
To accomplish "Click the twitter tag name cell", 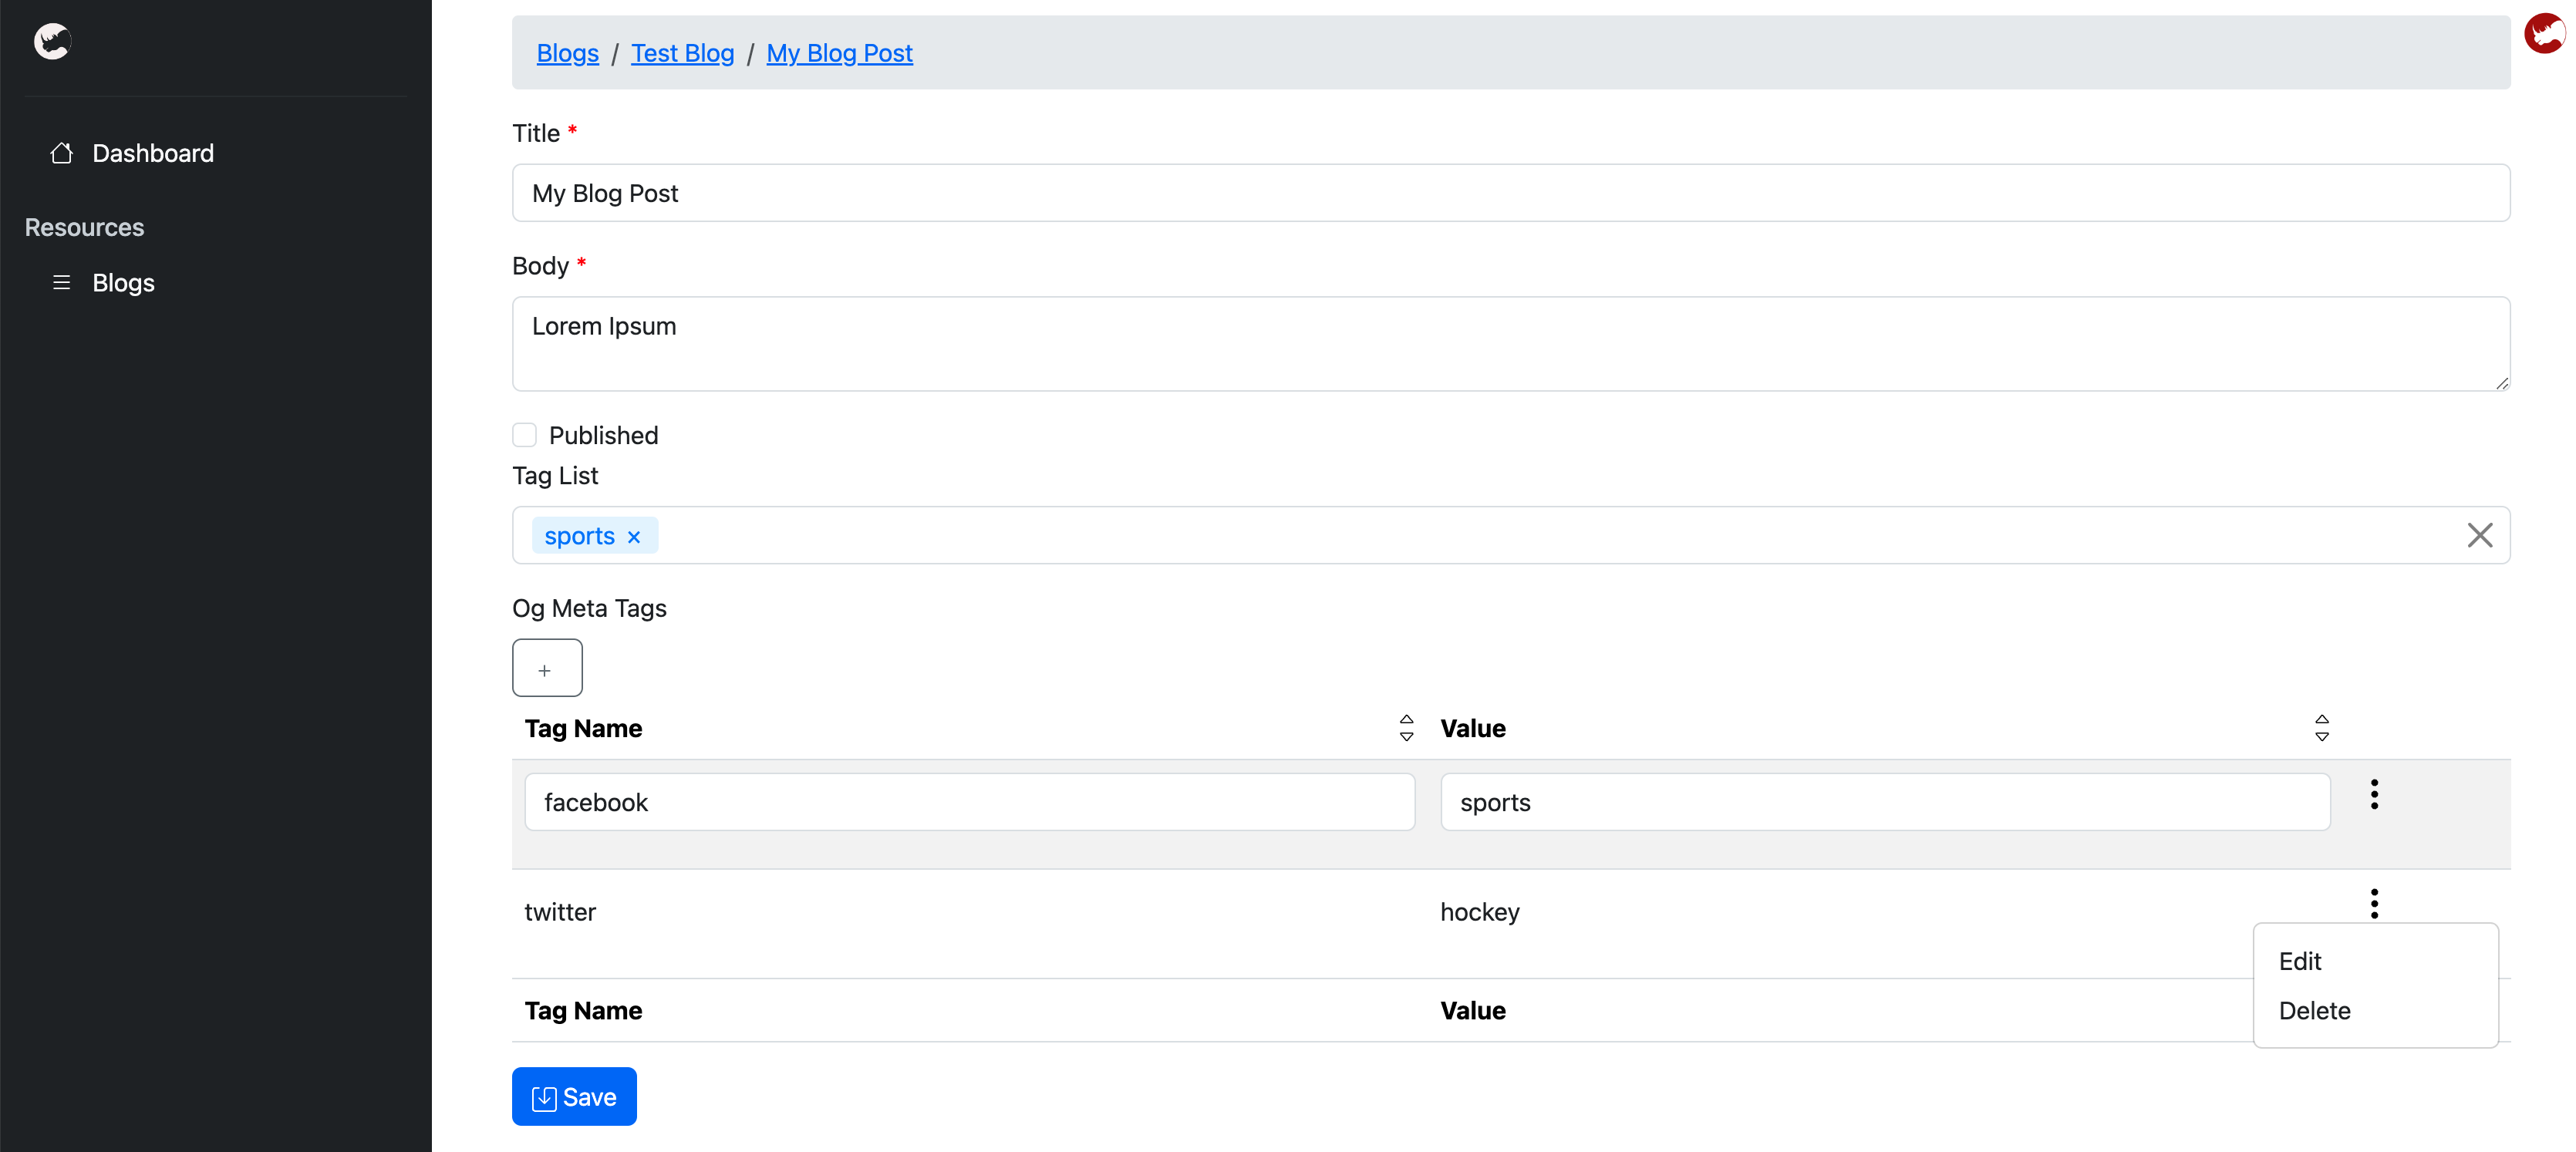I will [559, 912].
